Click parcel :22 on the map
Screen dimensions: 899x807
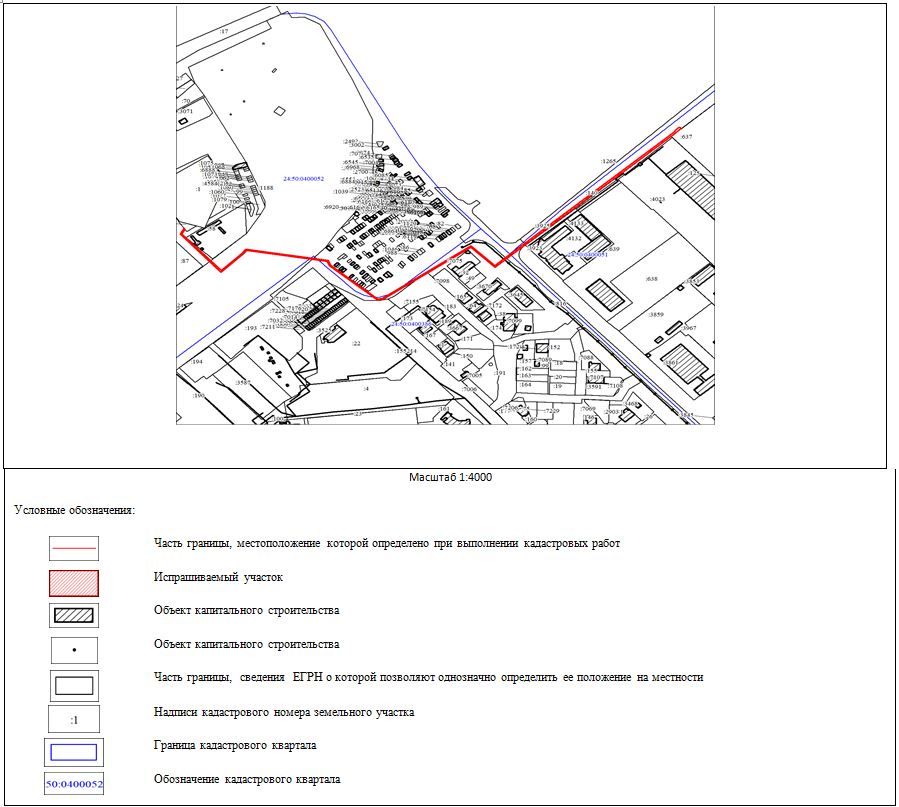coord(355,343)
